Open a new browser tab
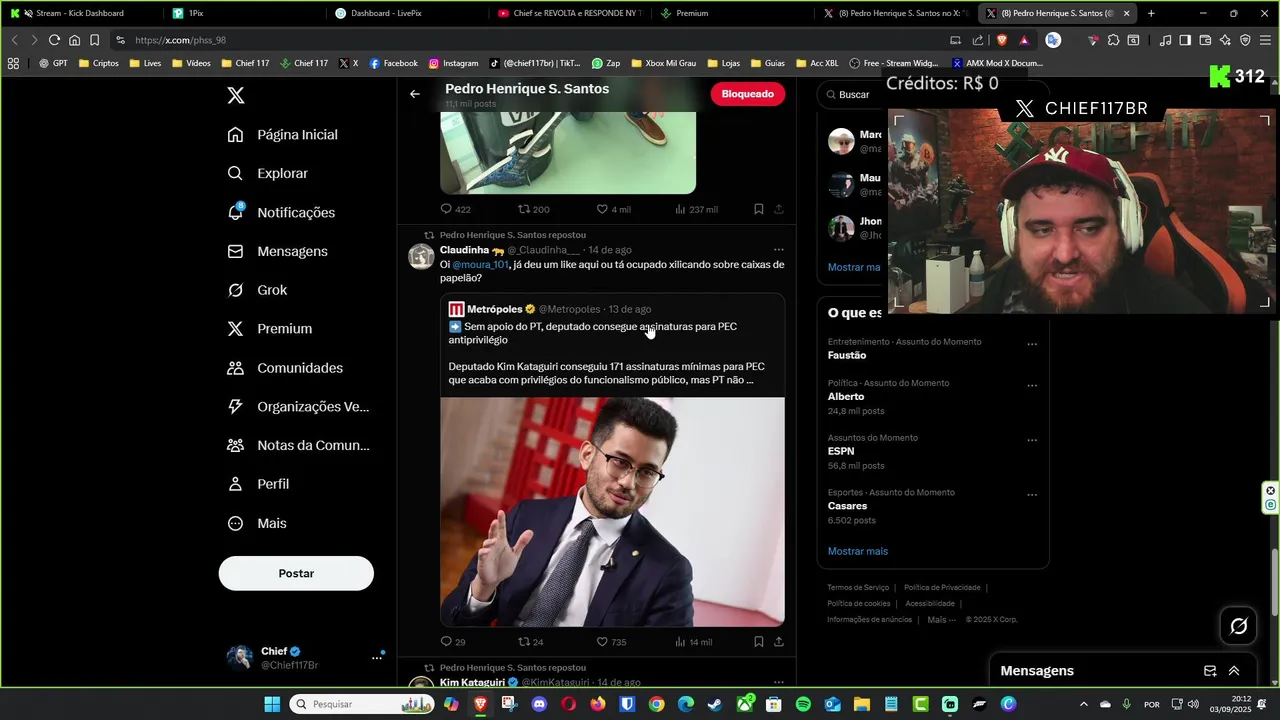 point(1151,13)
